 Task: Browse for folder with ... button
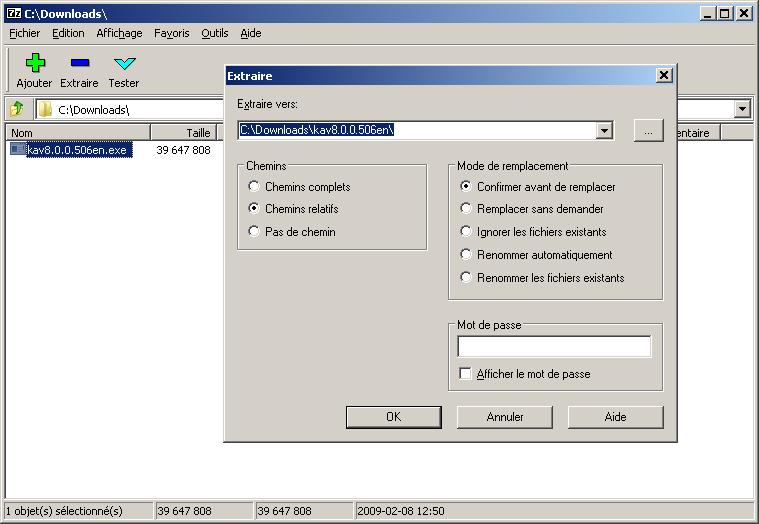coord(648,131)
